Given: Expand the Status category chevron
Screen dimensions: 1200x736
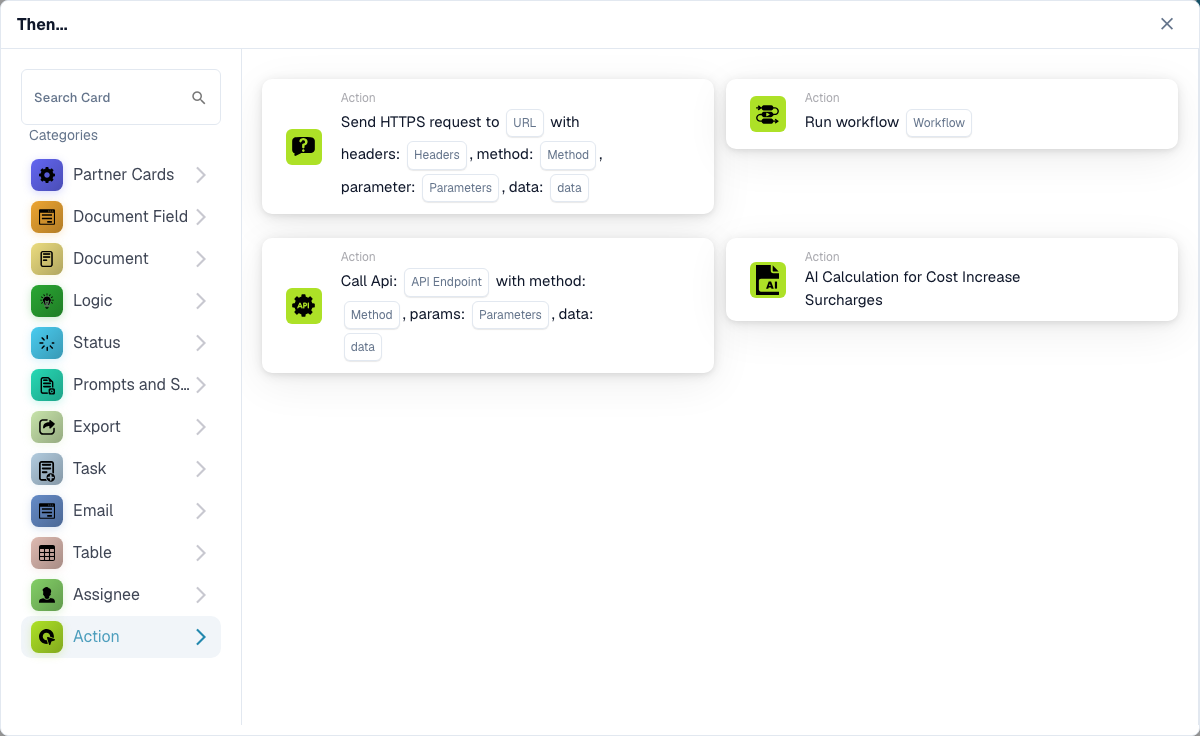Looking at the screenshot, I should click(201, 343).
